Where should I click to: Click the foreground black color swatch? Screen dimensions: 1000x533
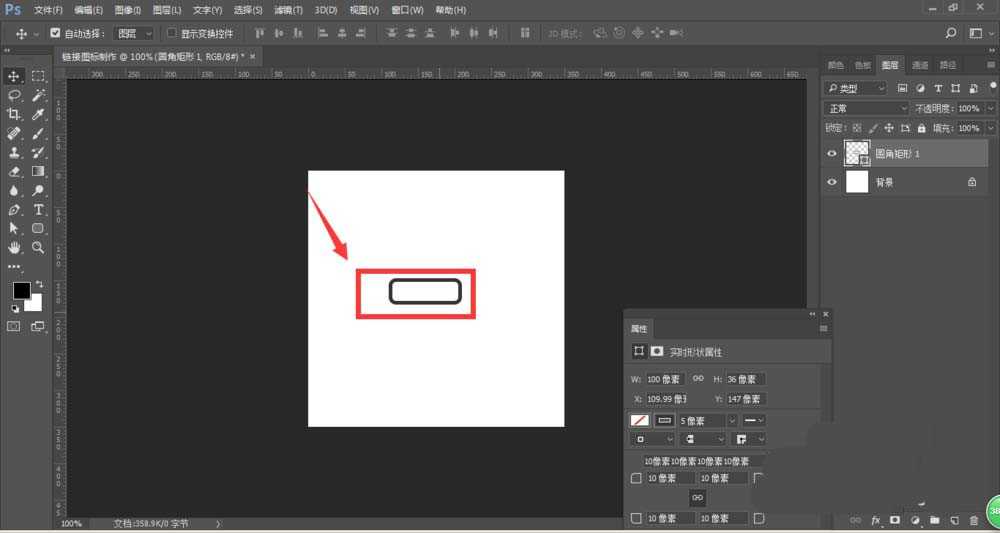20,291
